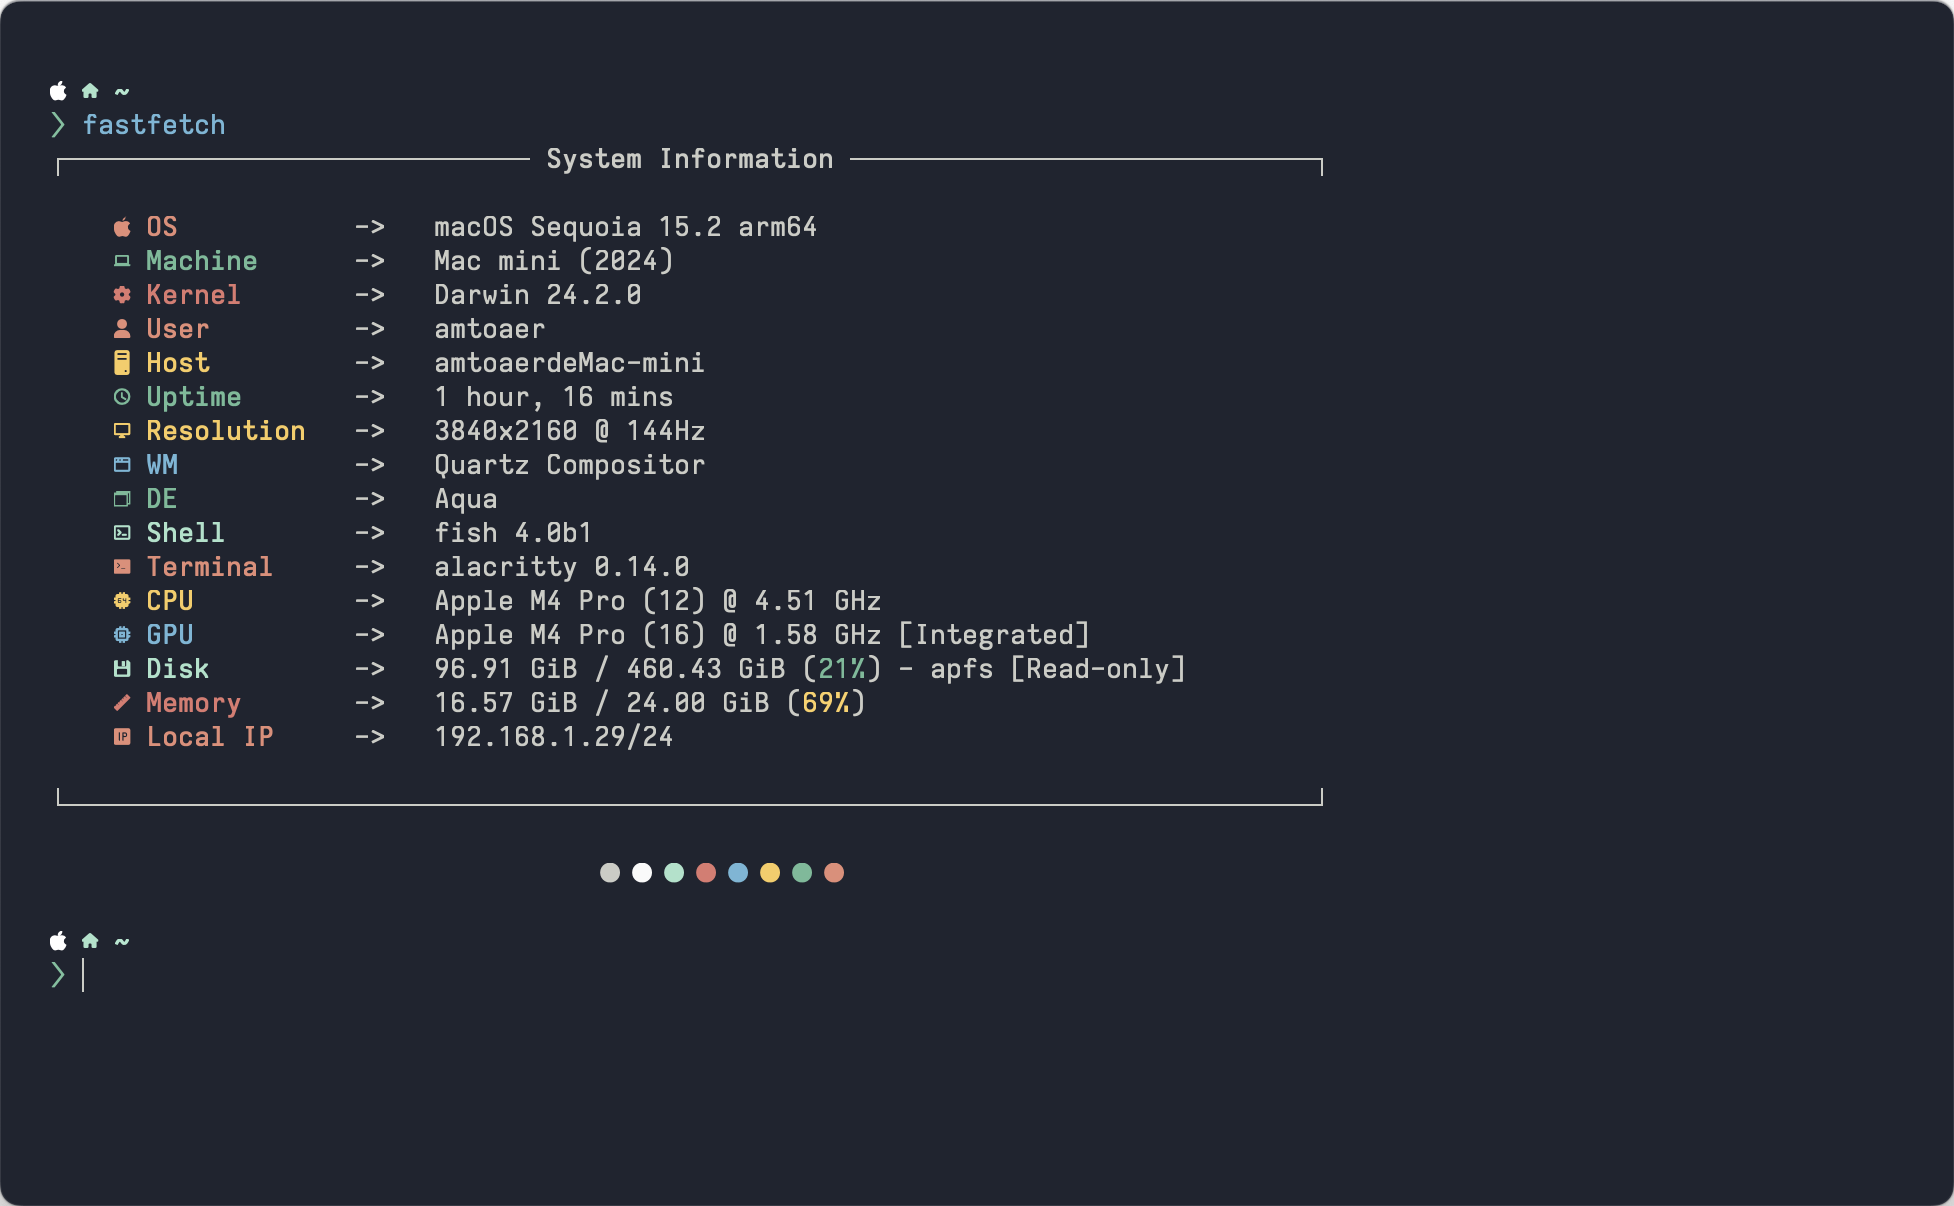Click the Apple icon beside the OS label
The image size is (1954, 1206).
coord(122,227)
